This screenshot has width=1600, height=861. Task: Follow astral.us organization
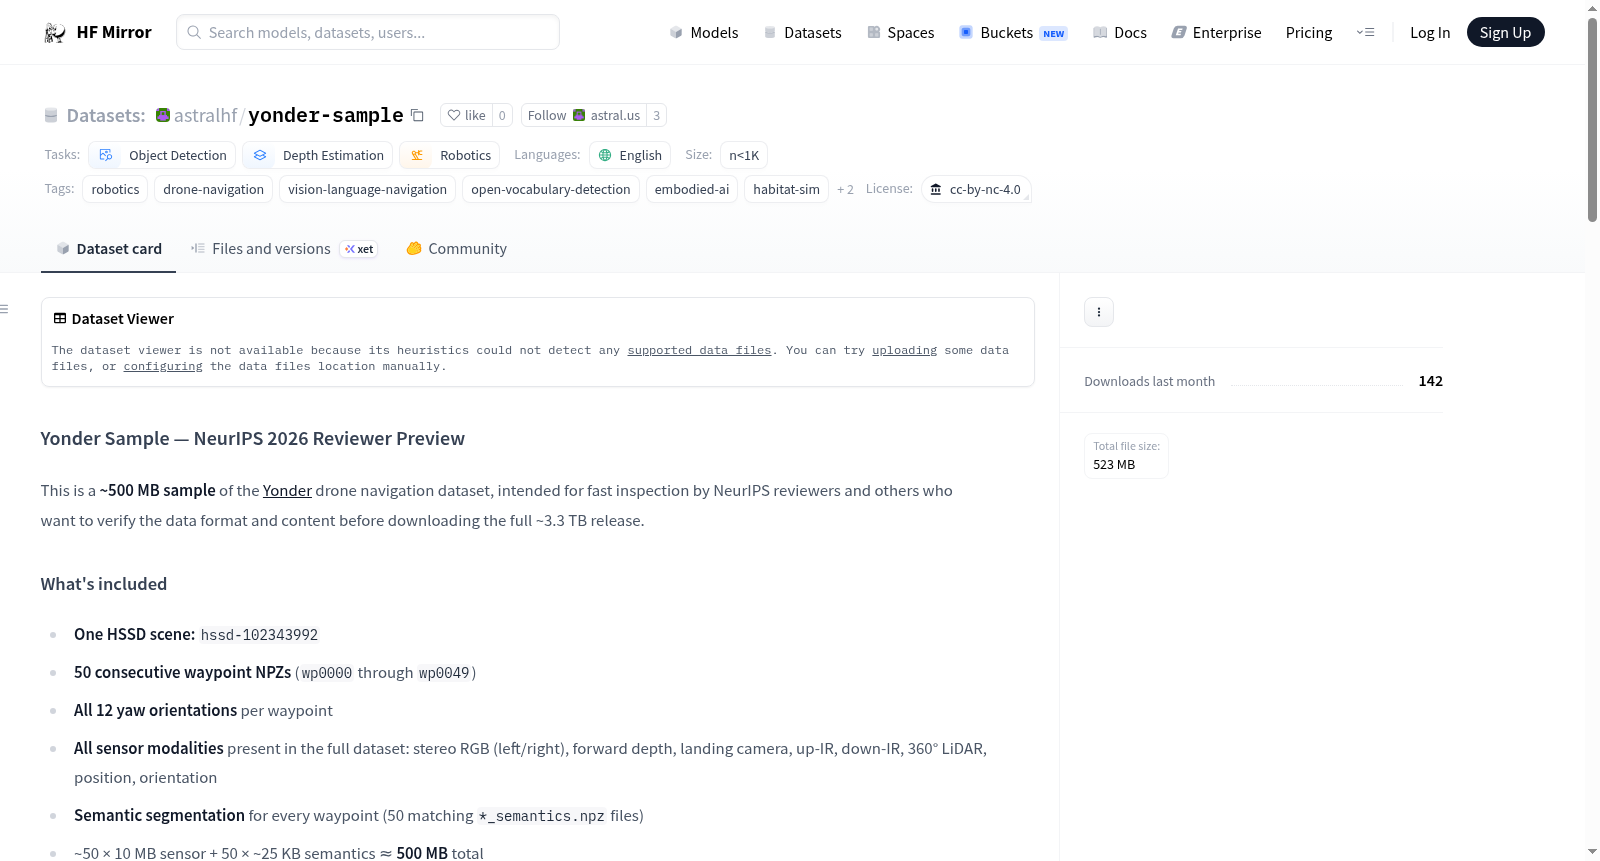pyautogui.click(x=584, y=115)
